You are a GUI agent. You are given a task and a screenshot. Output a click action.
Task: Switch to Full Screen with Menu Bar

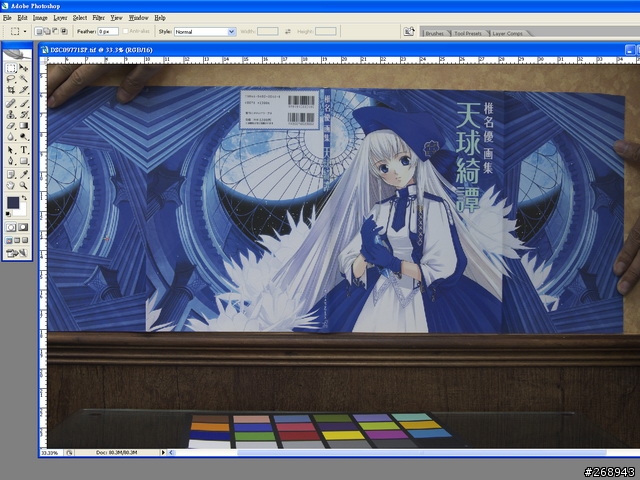(17, 240)
